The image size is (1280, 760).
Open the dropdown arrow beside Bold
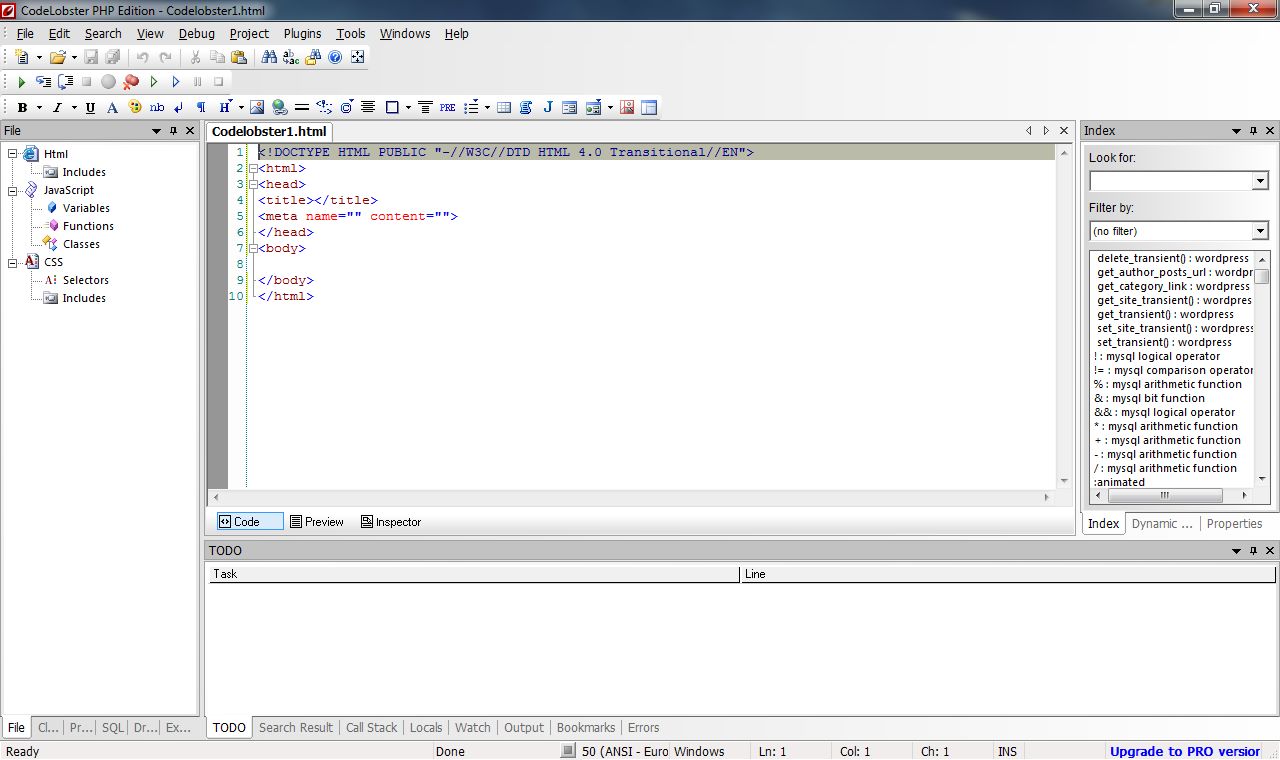(39, 107)
